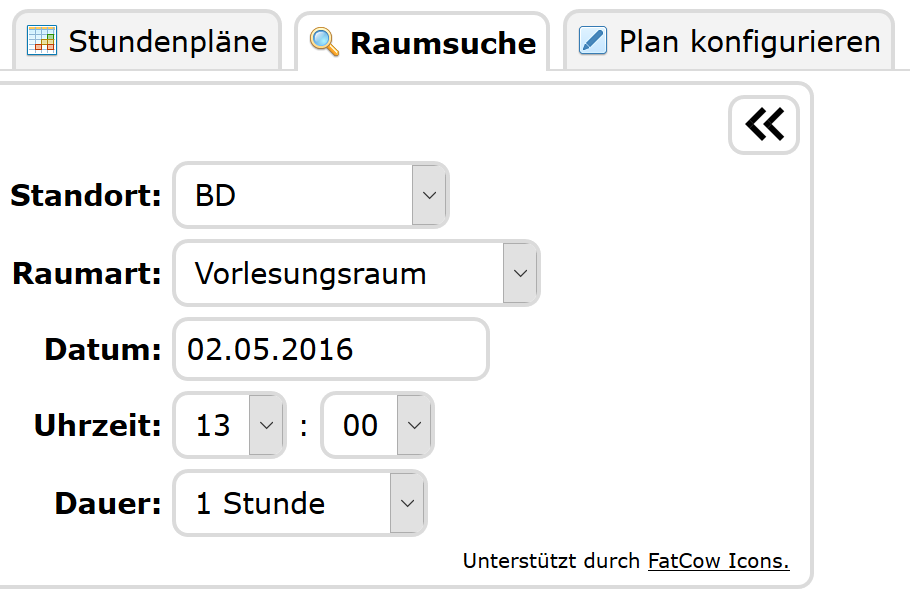Viewport: 910px width, 596px height.
Task: Click the Dauer: label
Action: click(108, 503)
